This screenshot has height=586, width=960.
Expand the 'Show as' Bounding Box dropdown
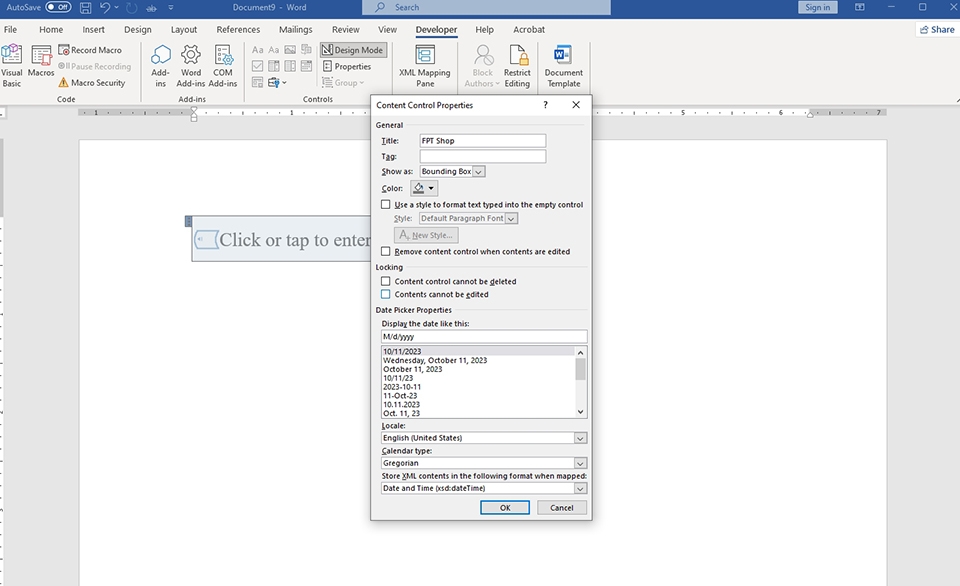[479, 172]
